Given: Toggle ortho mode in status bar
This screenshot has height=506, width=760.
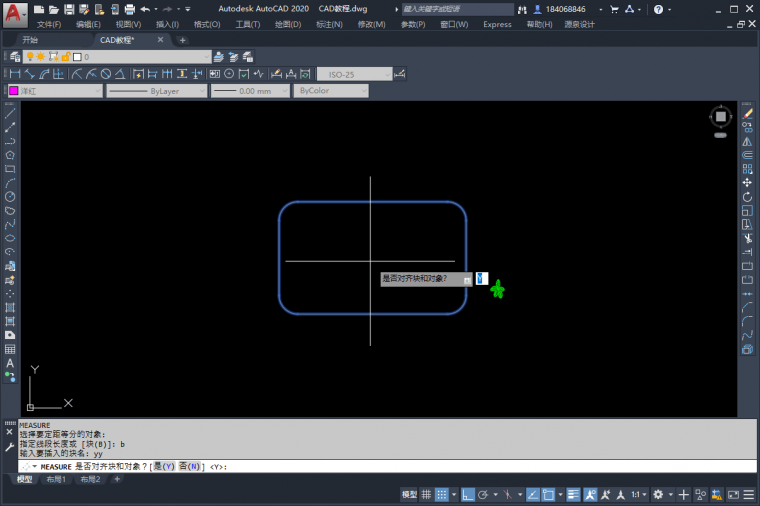Looking at the screenshot, I should [467, 494].
